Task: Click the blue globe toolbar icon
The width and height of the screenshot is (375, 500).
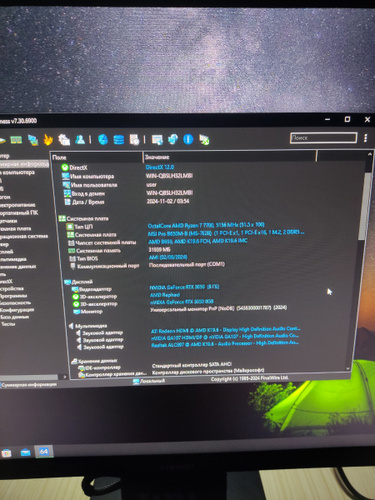Action: point(103,139)
